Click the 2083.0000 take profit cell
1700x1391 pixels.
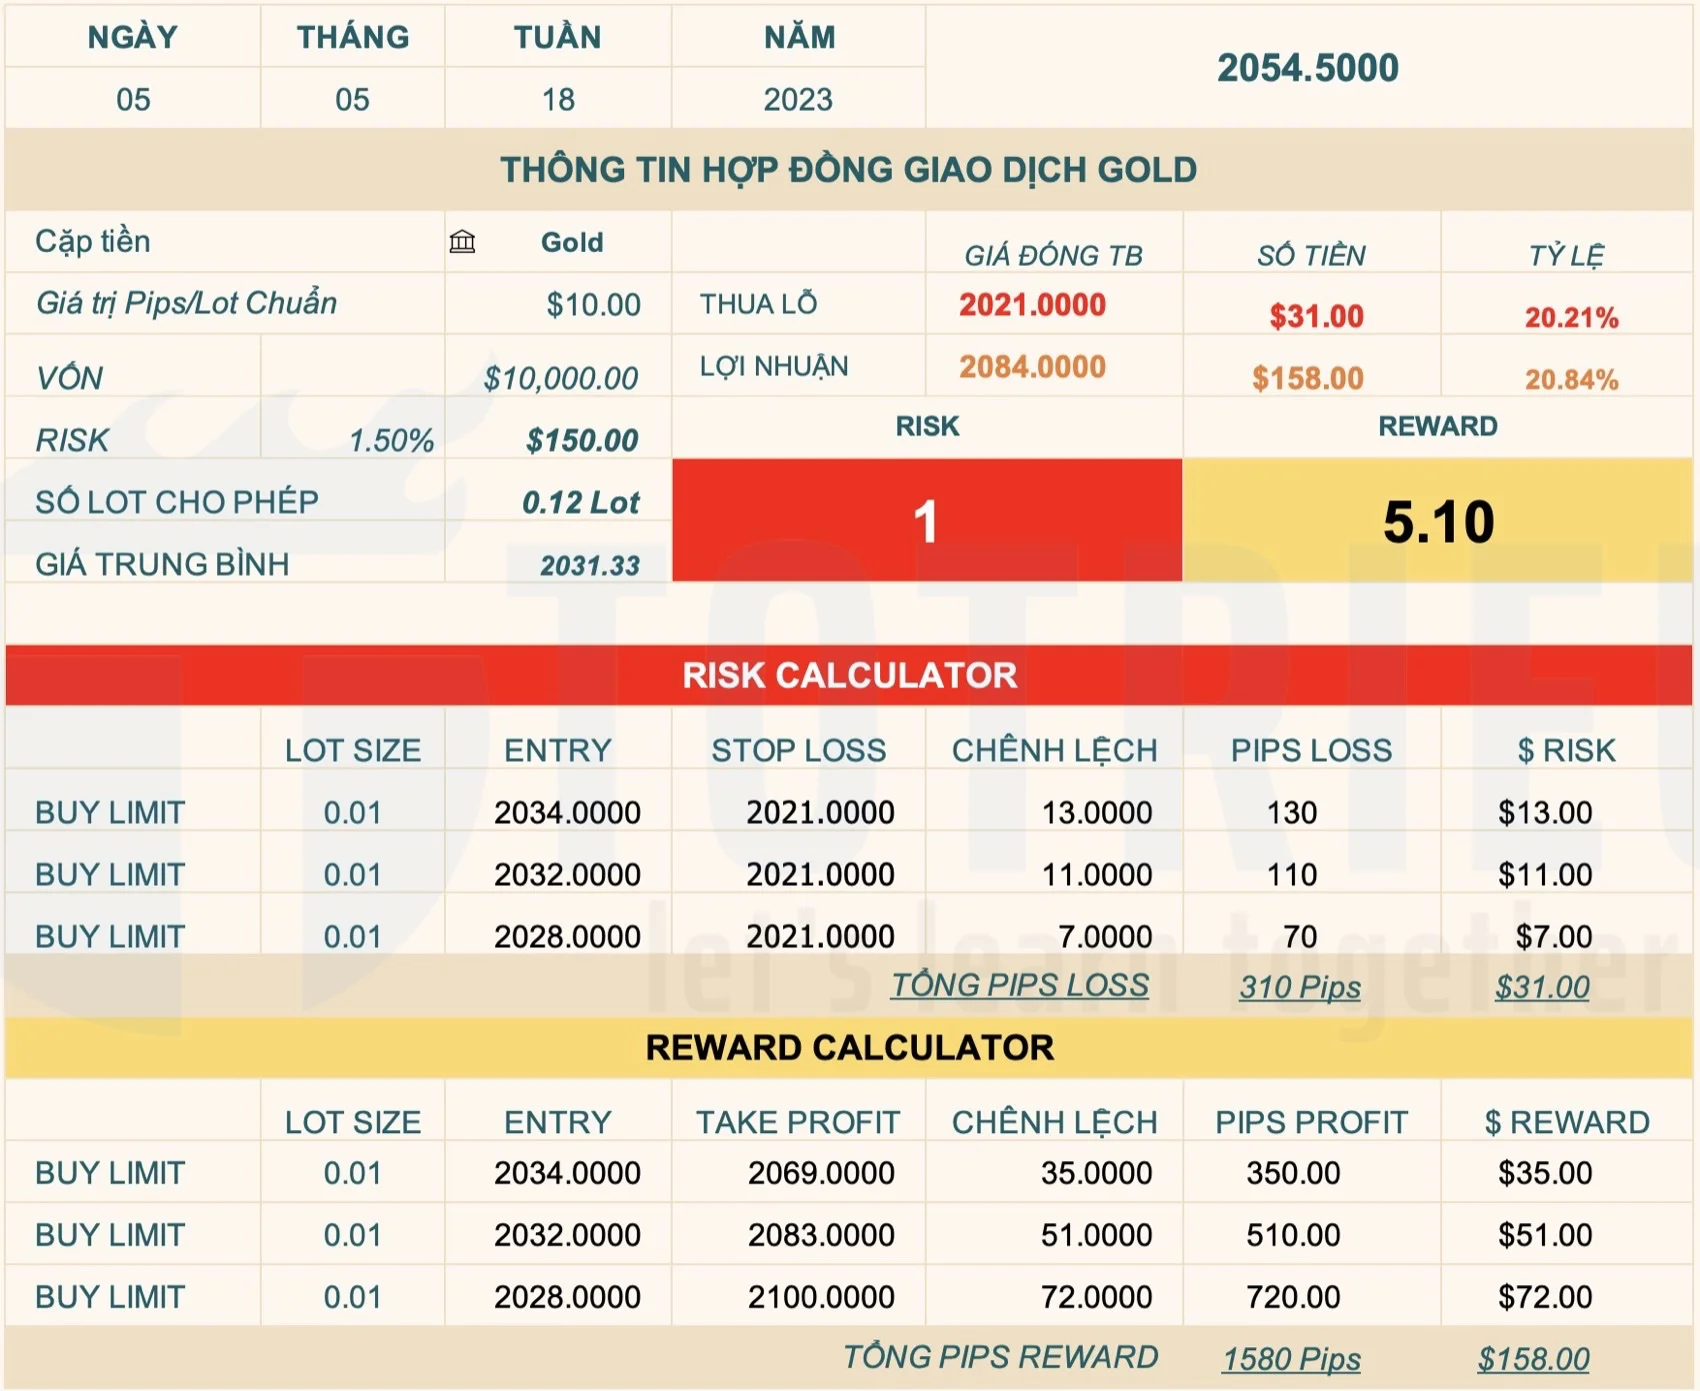(x=820, y=1235)
